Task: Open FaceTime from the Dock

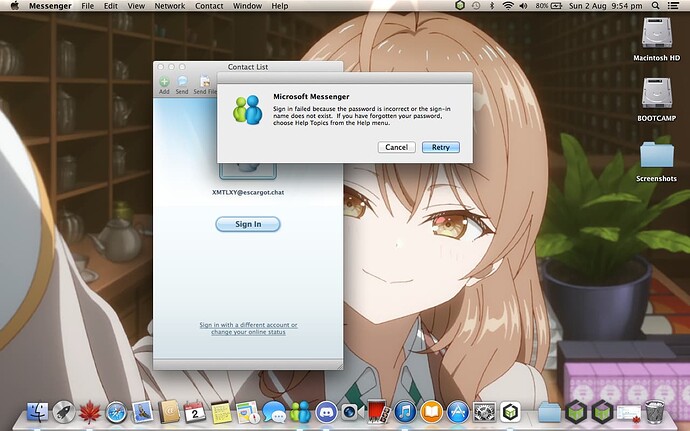Action: point(352,413)
